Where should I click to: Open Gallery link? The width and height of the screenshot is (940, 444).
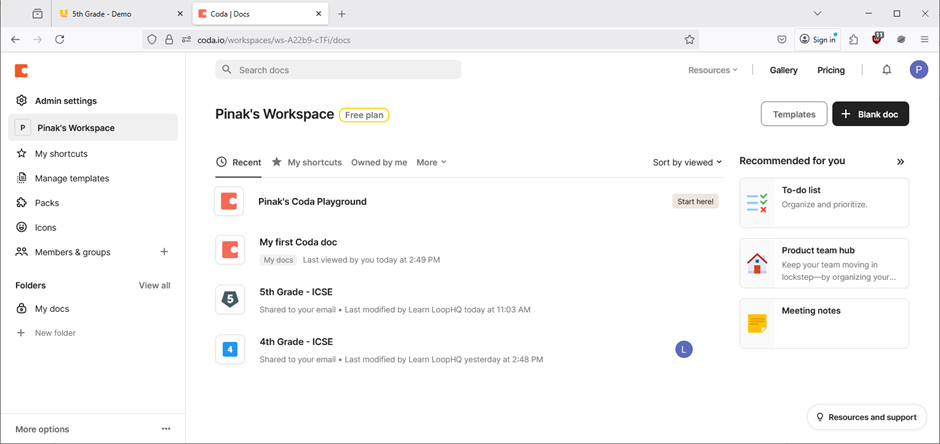(784, 70)
